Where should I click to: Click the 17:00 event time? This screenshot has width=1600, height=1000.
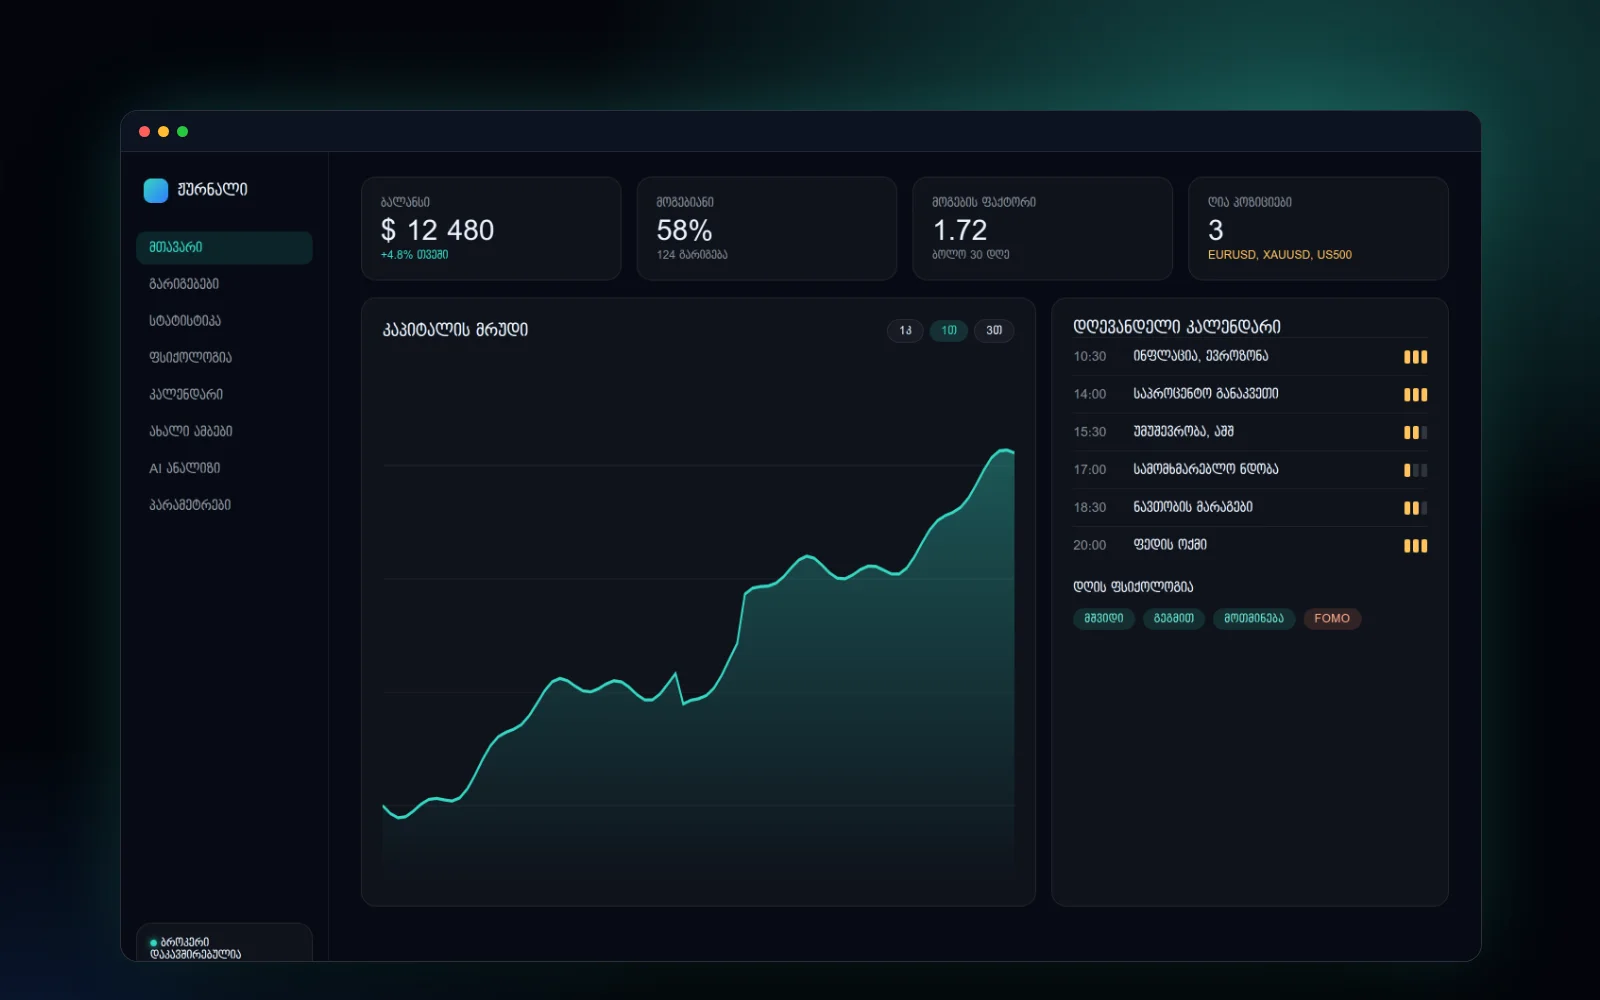tap(1090, 470)
